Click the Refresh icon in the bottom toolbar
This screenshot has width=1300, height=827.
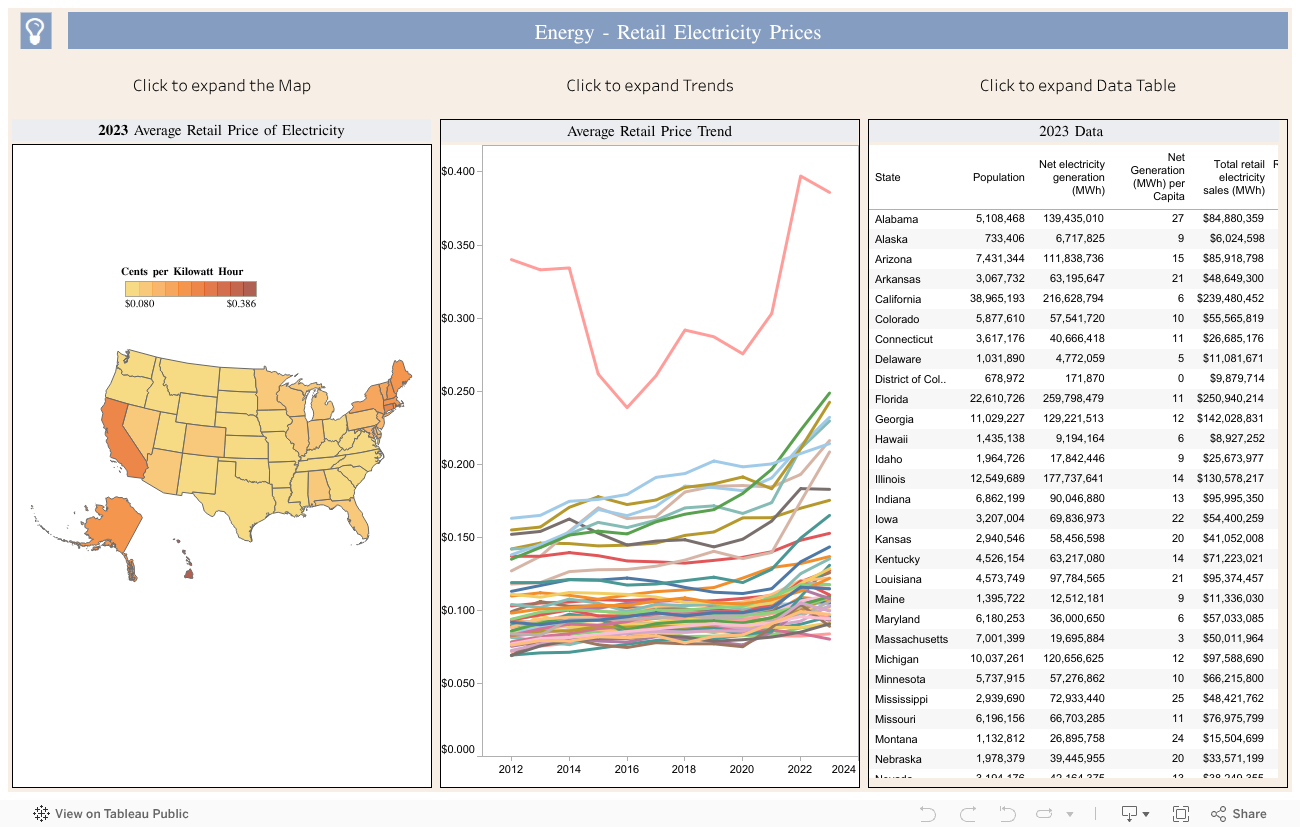1044,813
